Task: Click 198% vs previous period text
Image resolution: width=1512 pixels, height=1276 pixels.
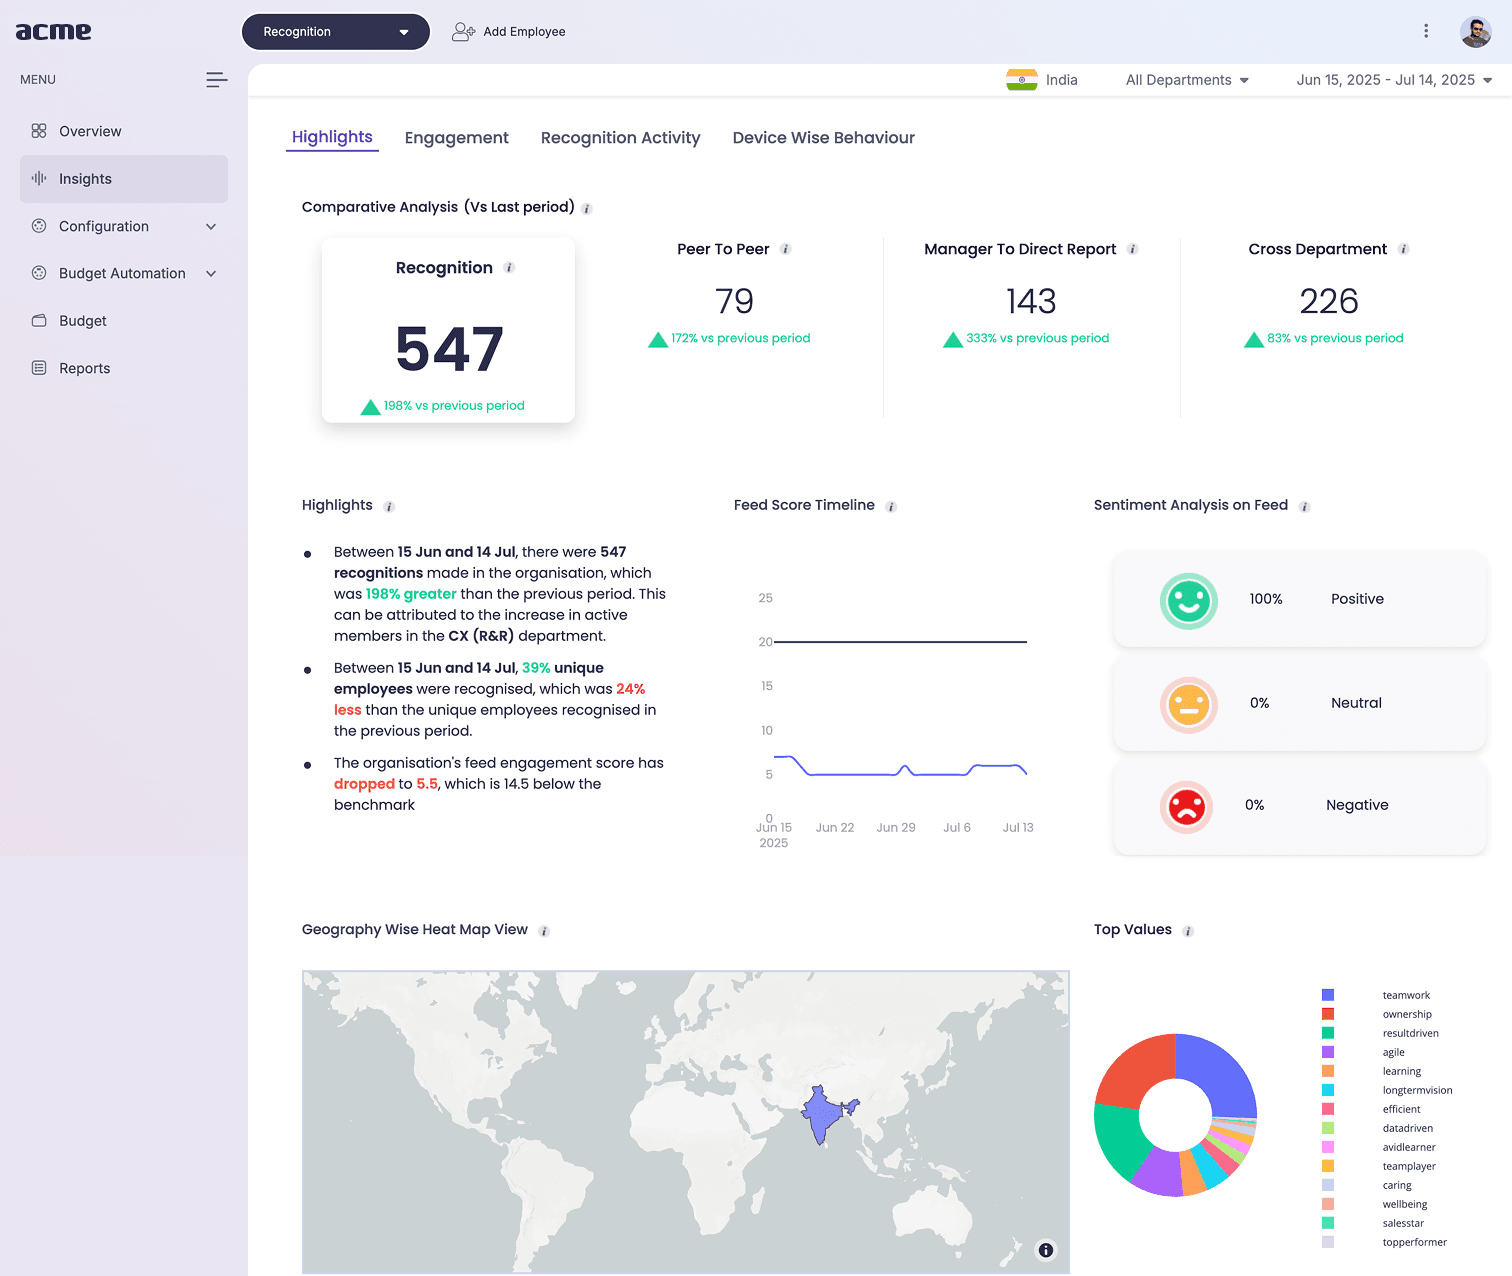Action: coord(454,406)
